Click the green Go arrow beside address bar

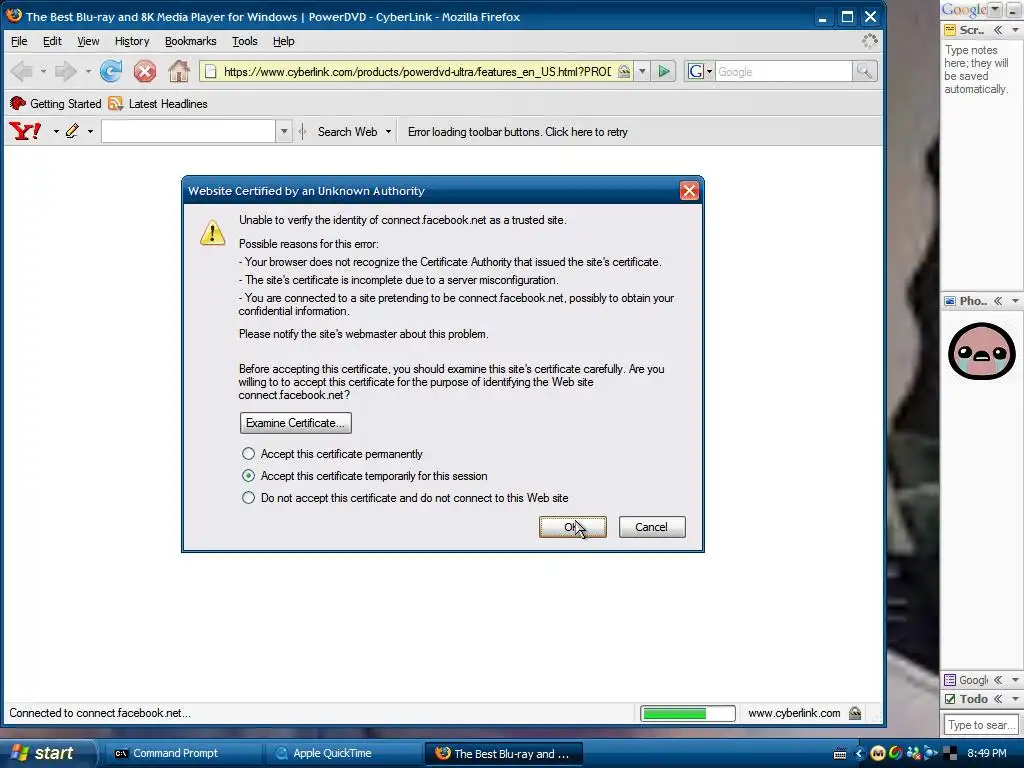(x=664, y=71)
